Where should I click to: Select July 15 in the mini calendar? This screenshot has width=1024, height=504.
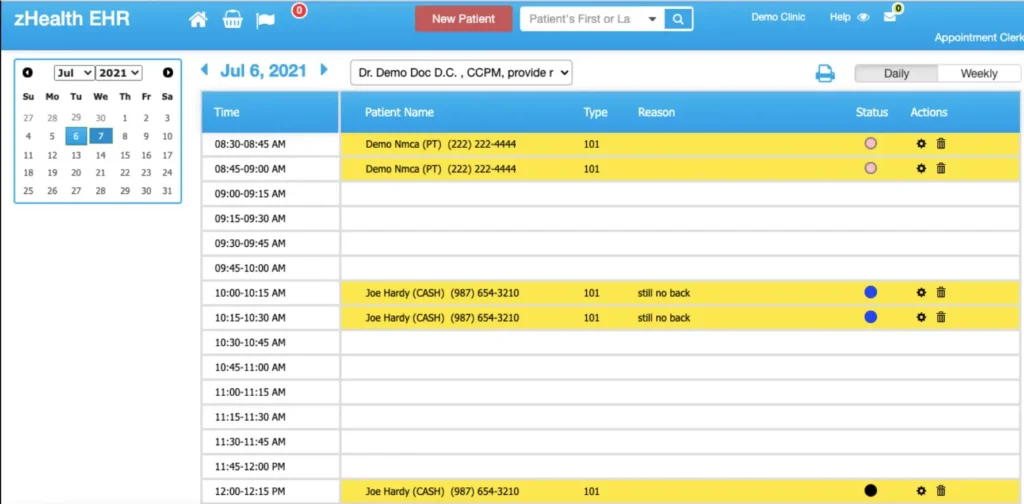[x=125, y=155]
